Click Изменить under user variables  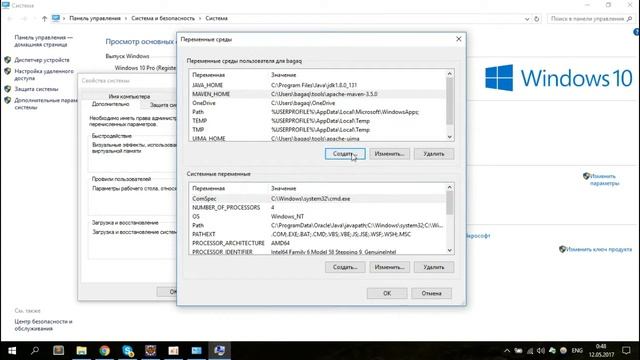point(389,154)
